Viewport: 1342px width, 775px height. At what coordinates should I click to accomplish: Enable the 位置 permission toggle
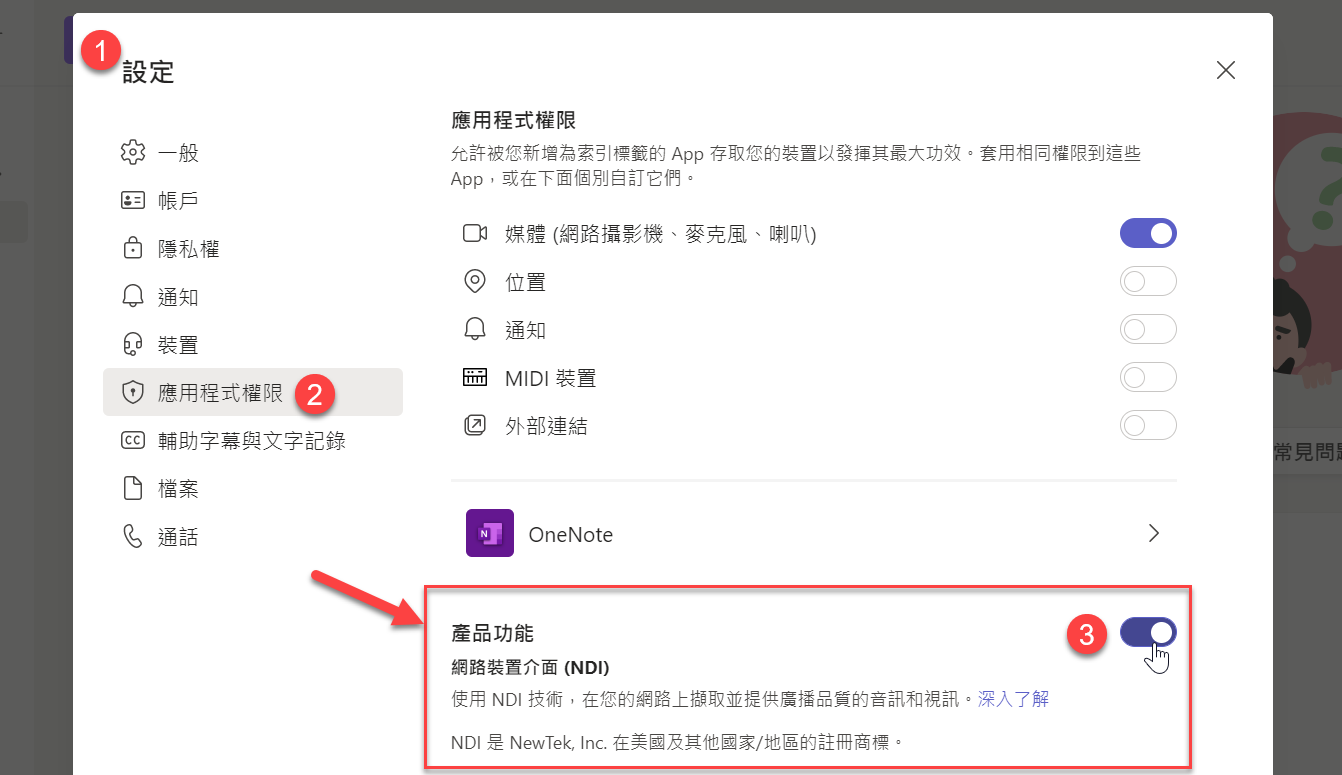point(1148,282)
